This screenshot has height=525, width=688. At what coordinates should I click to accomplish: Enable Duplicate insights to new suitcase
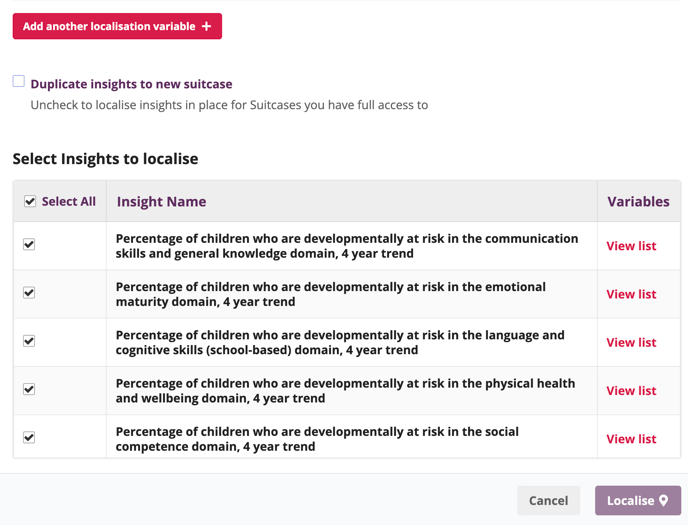click(19, 81)
